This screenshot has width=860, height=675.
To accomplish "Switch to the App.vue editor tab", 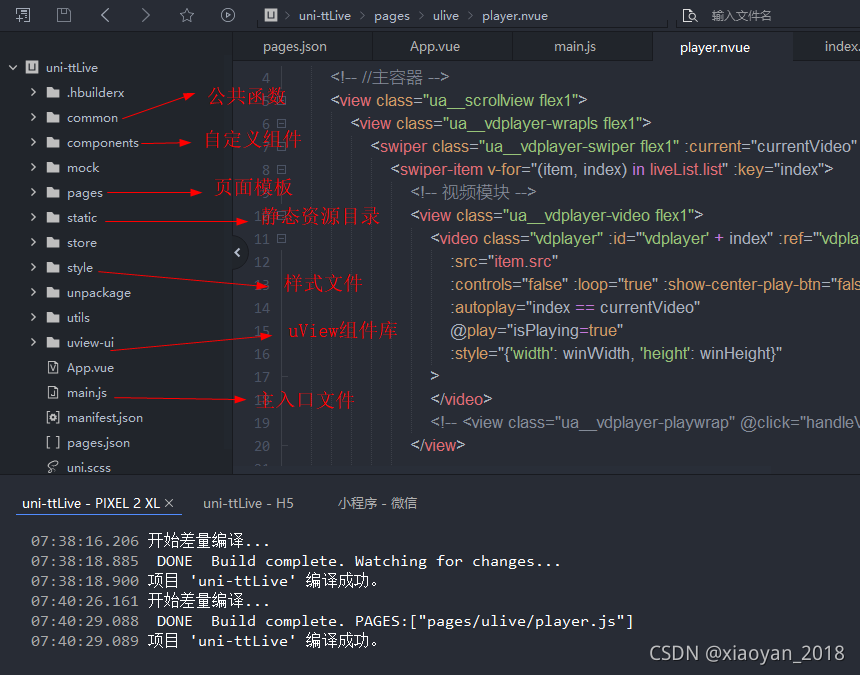I will (442, 47).
